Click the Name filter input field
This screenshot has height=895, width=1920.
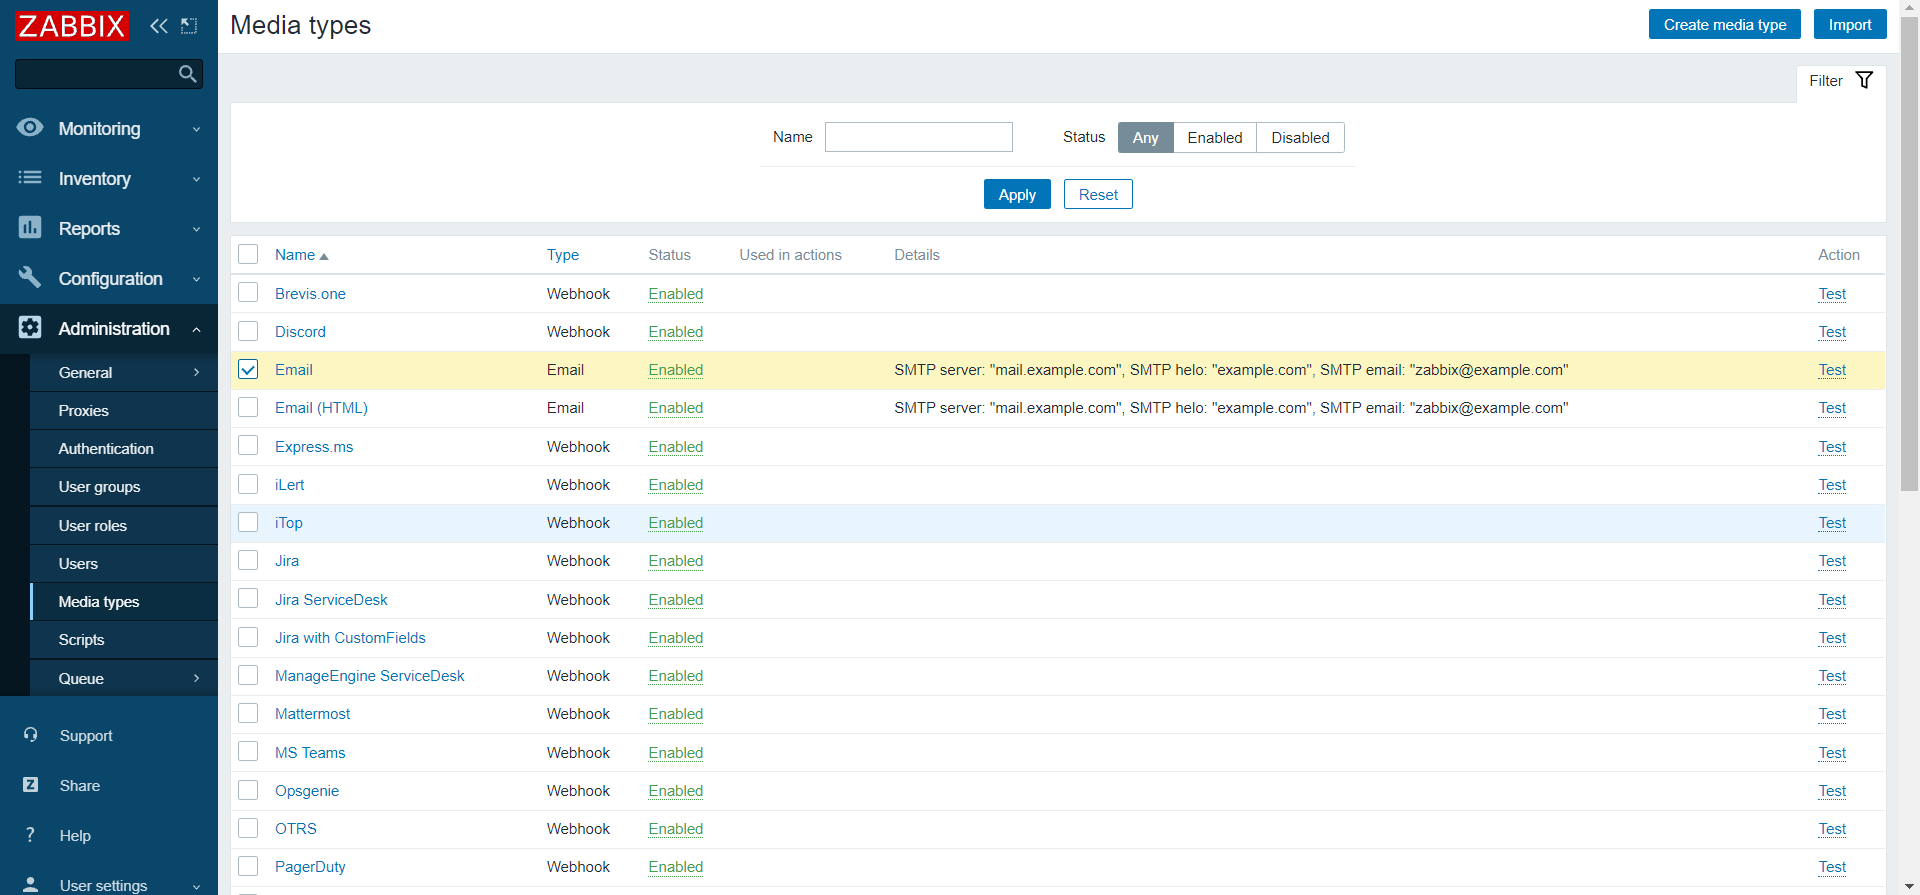tap(918, 137)
